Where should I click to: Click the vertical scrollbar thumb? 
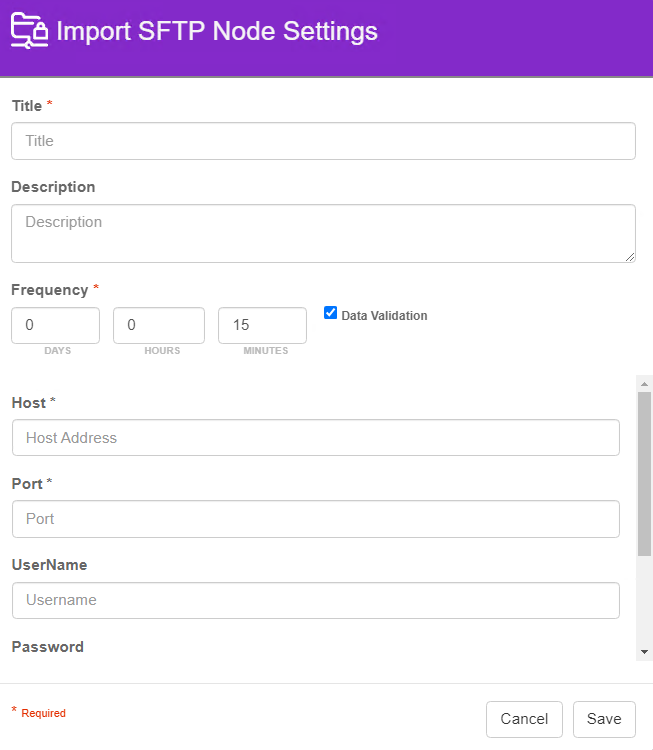coord(644,474)
